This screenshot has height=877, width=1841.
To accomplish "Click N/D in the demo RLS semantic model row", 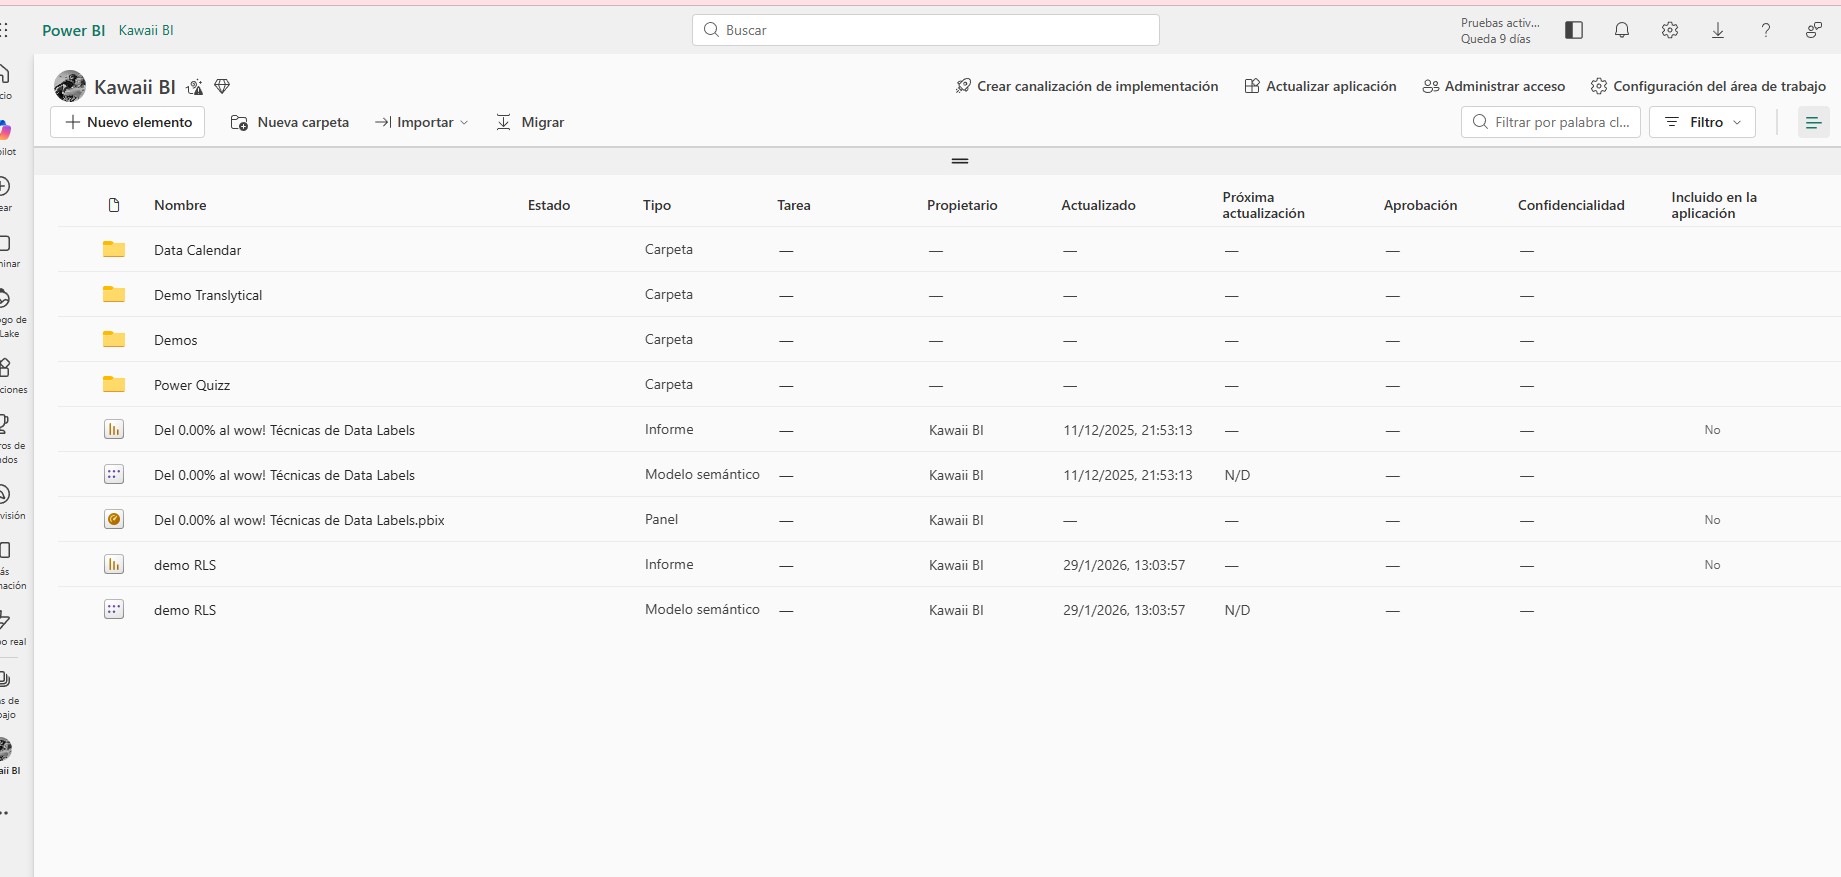I will [1237, 610].
